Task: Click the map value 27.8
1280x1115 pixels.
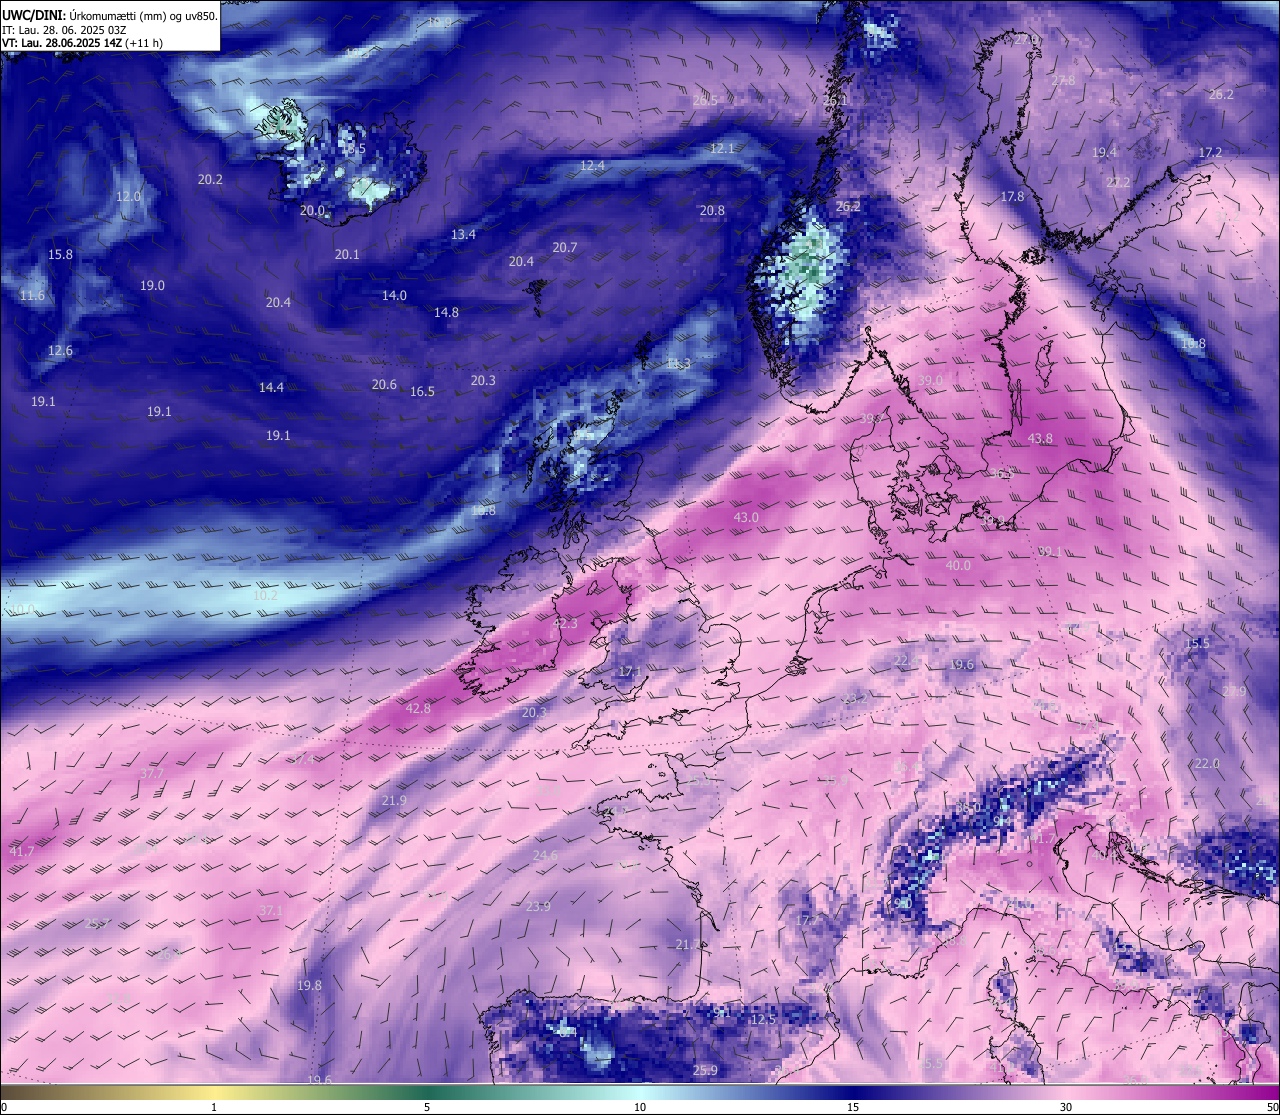Action: 1063,81
